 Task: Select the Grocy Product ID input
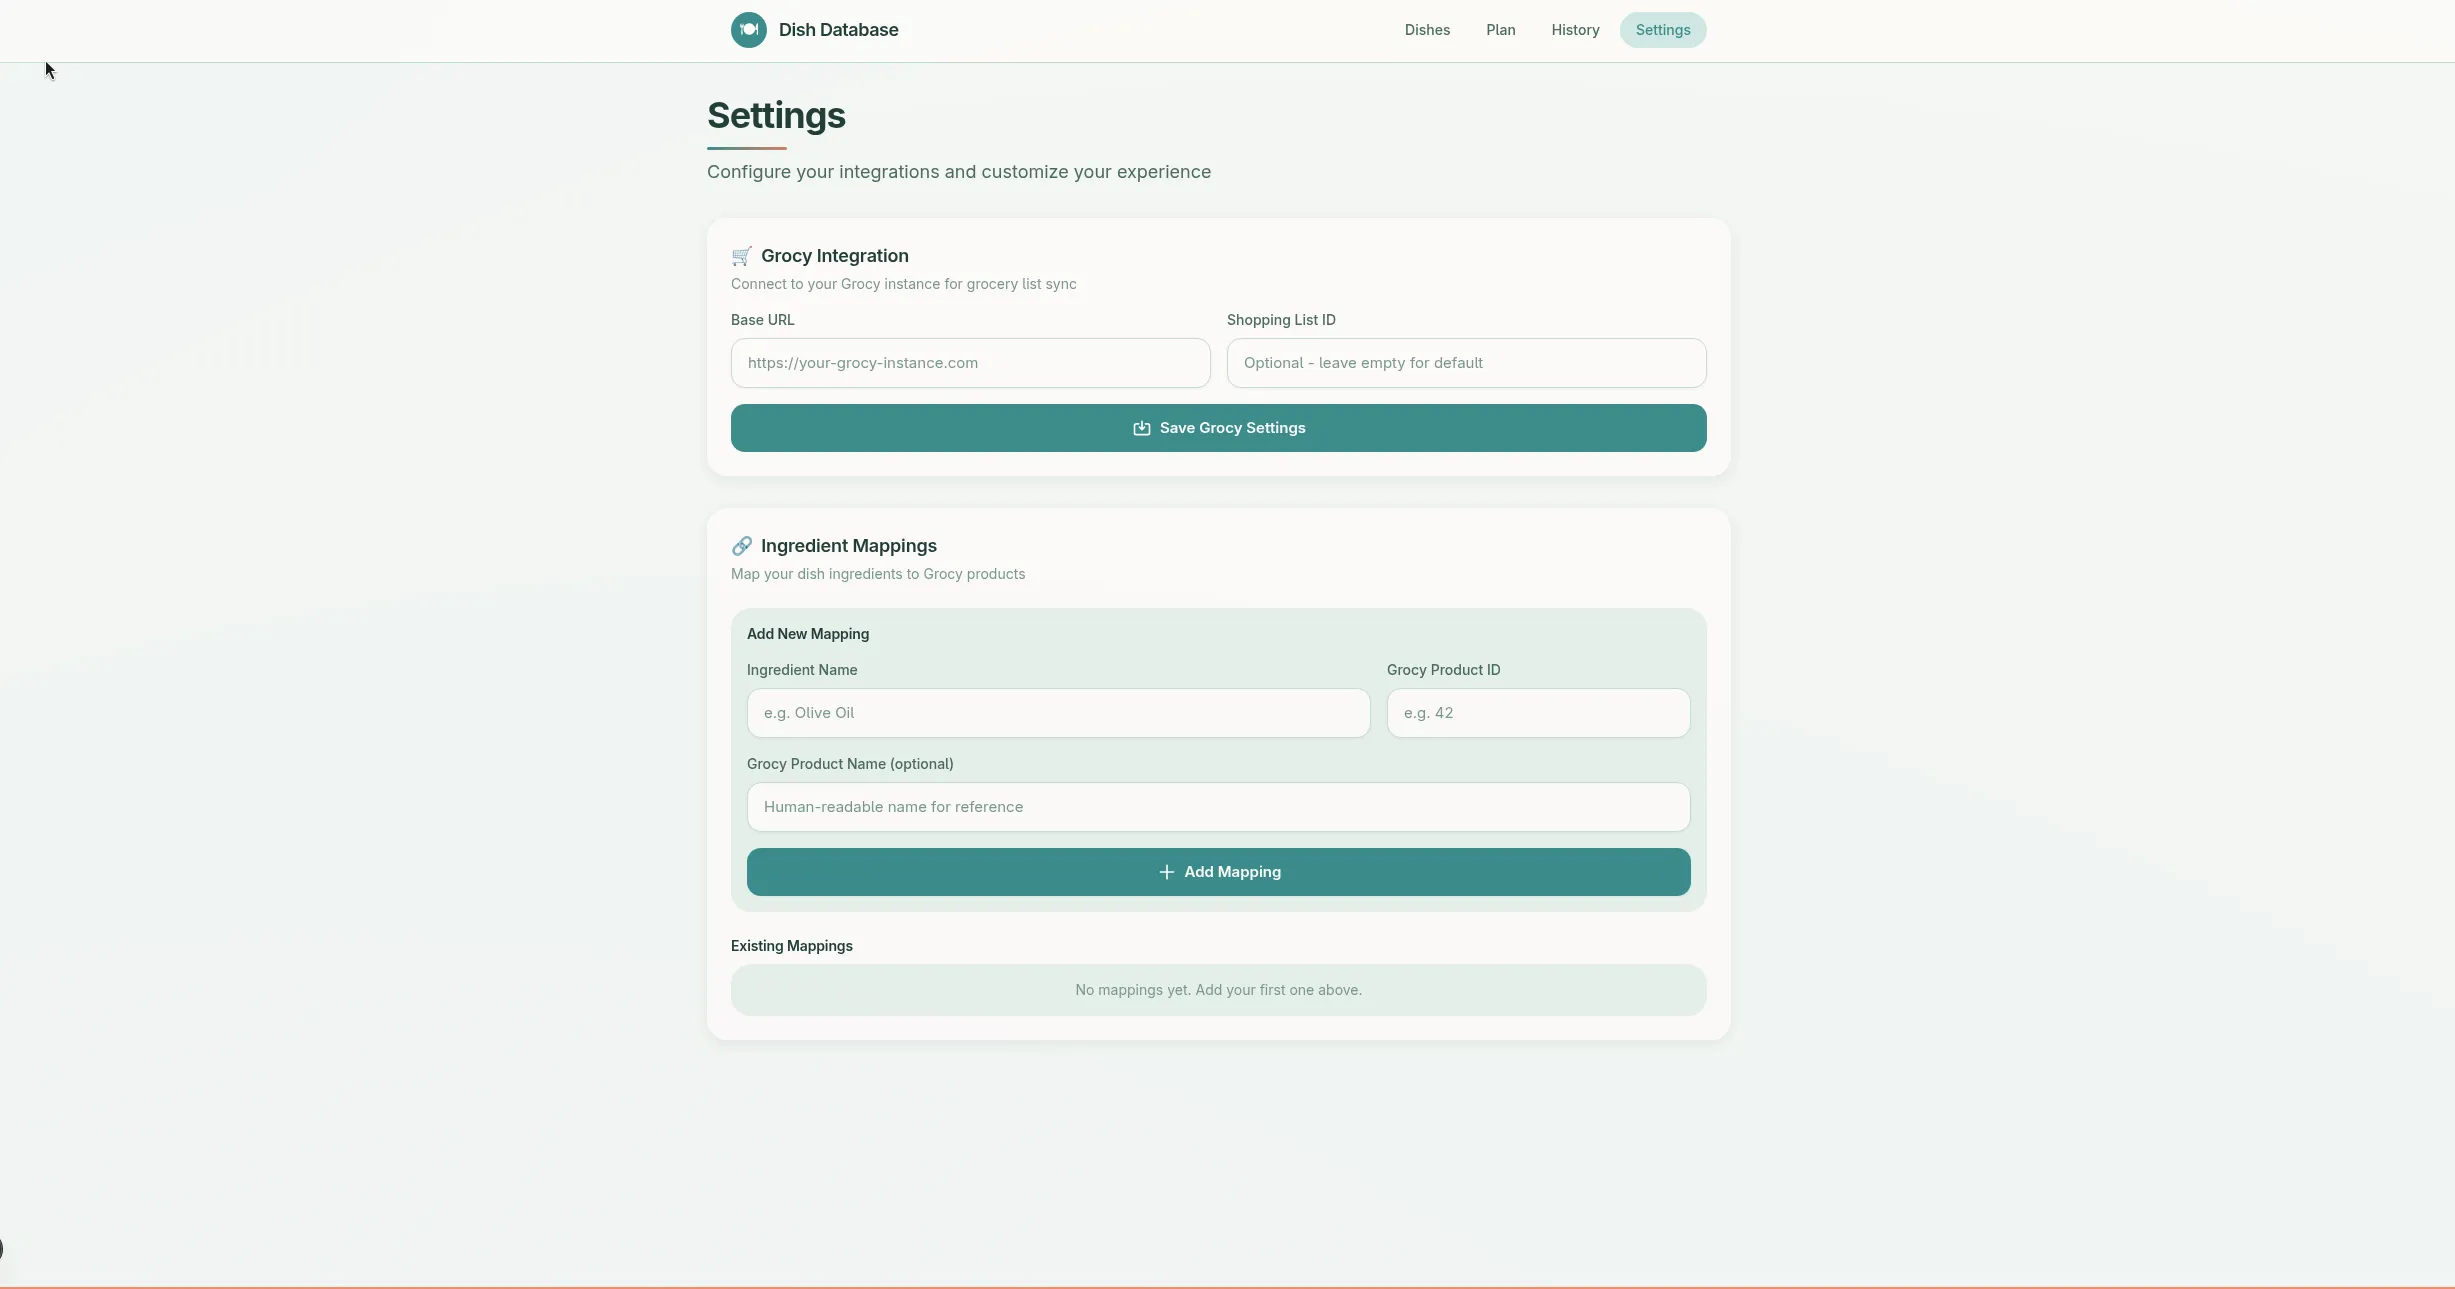1537,713
